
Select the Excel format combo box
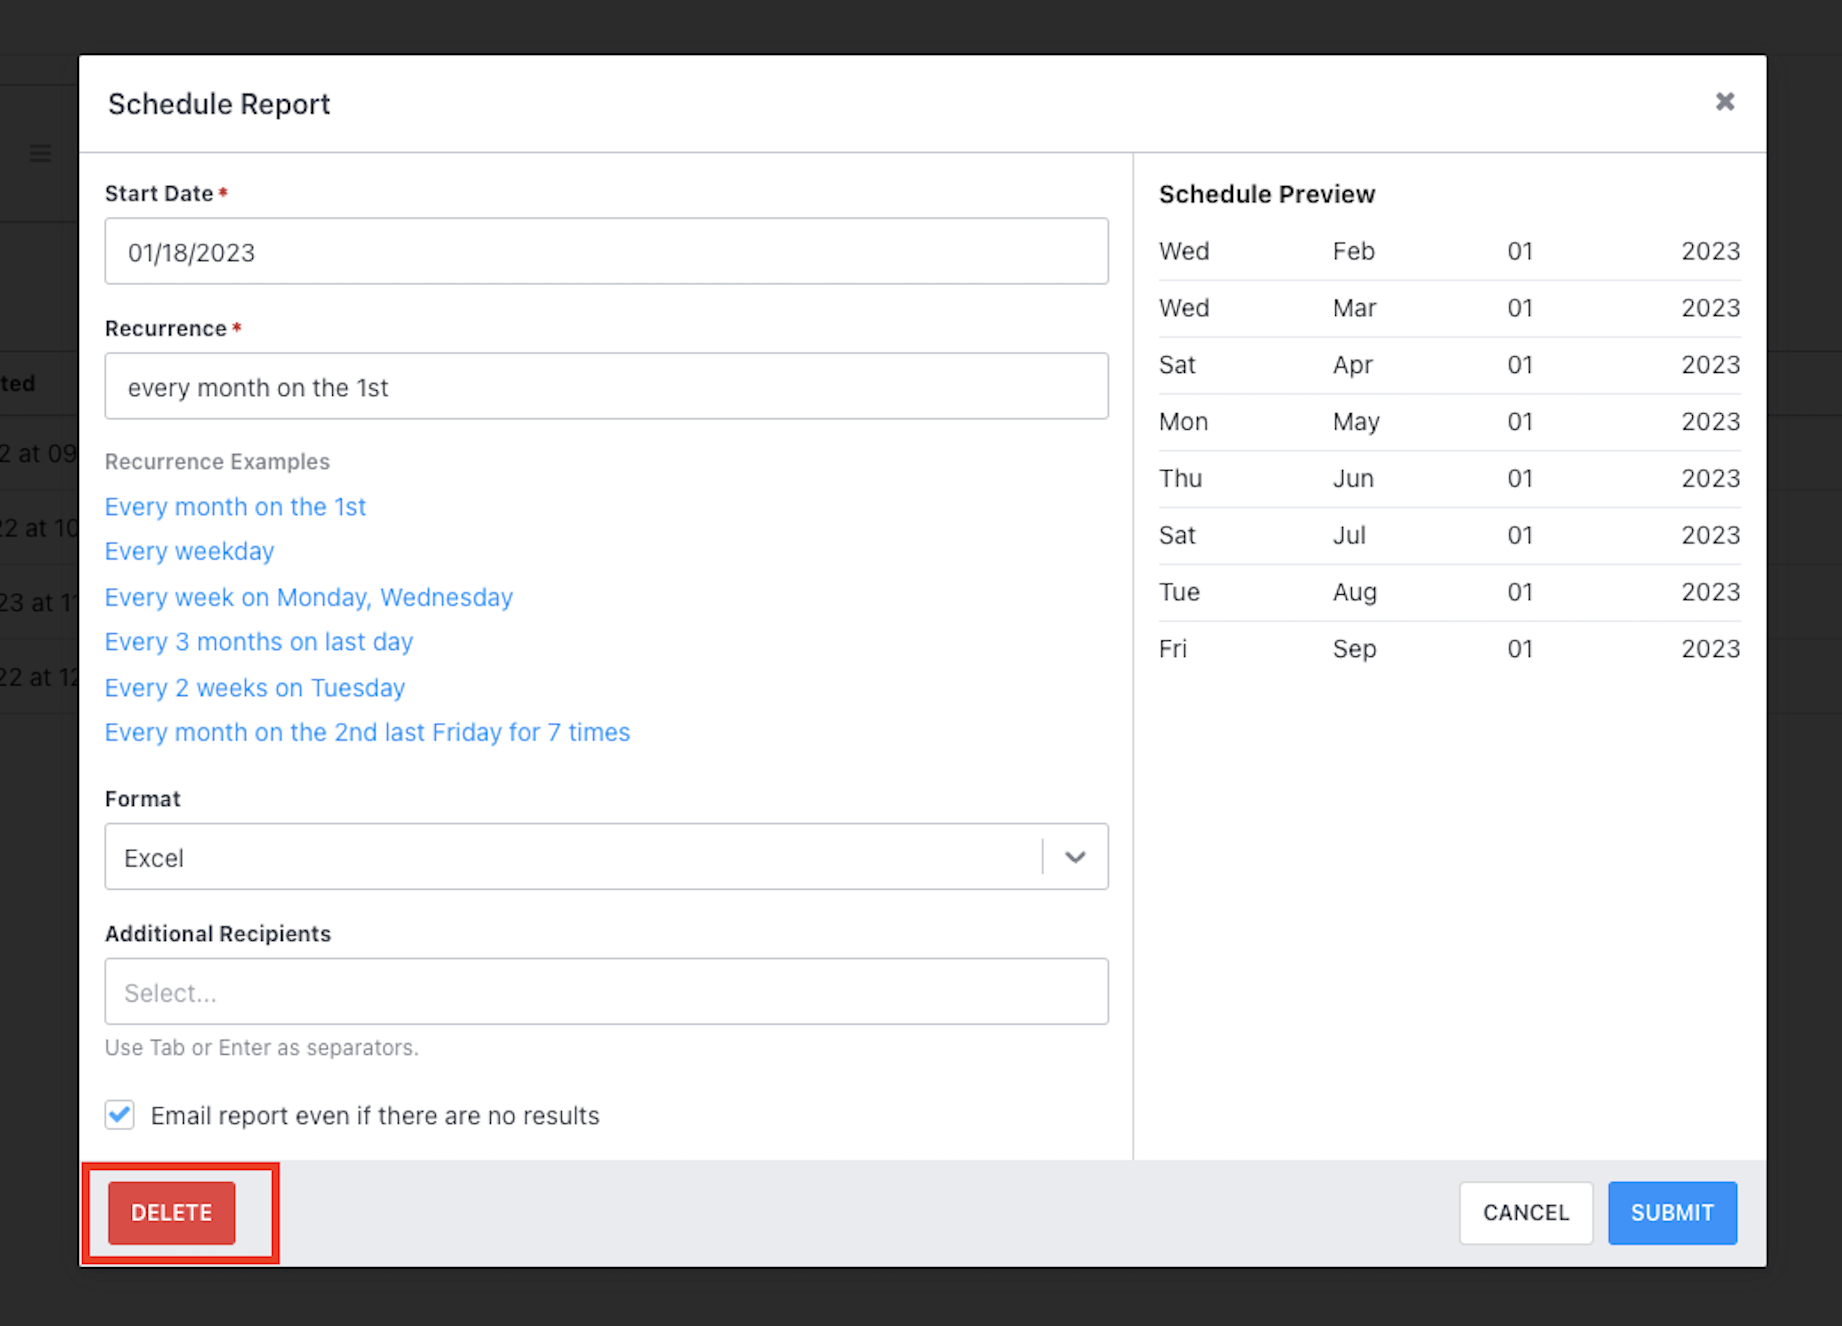click(x=606, y=857)
